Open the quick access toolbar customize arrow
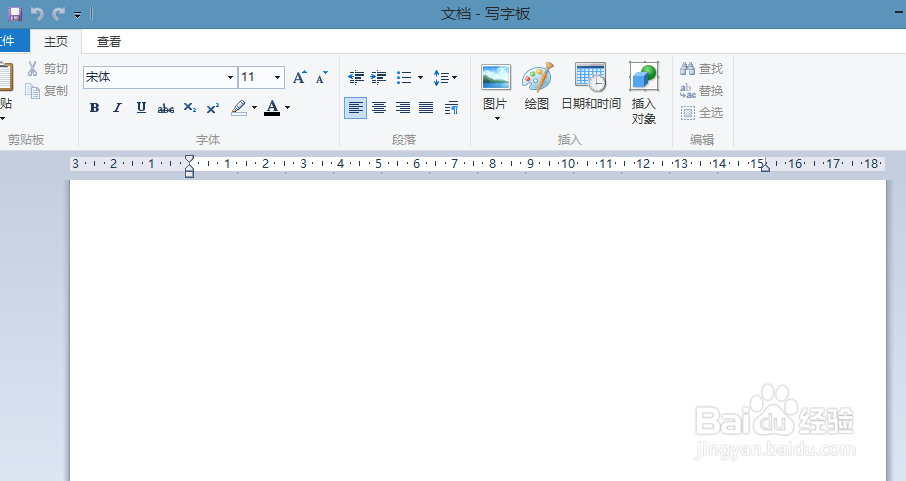This screenshot has width=906, height=481. click(77, 14)
